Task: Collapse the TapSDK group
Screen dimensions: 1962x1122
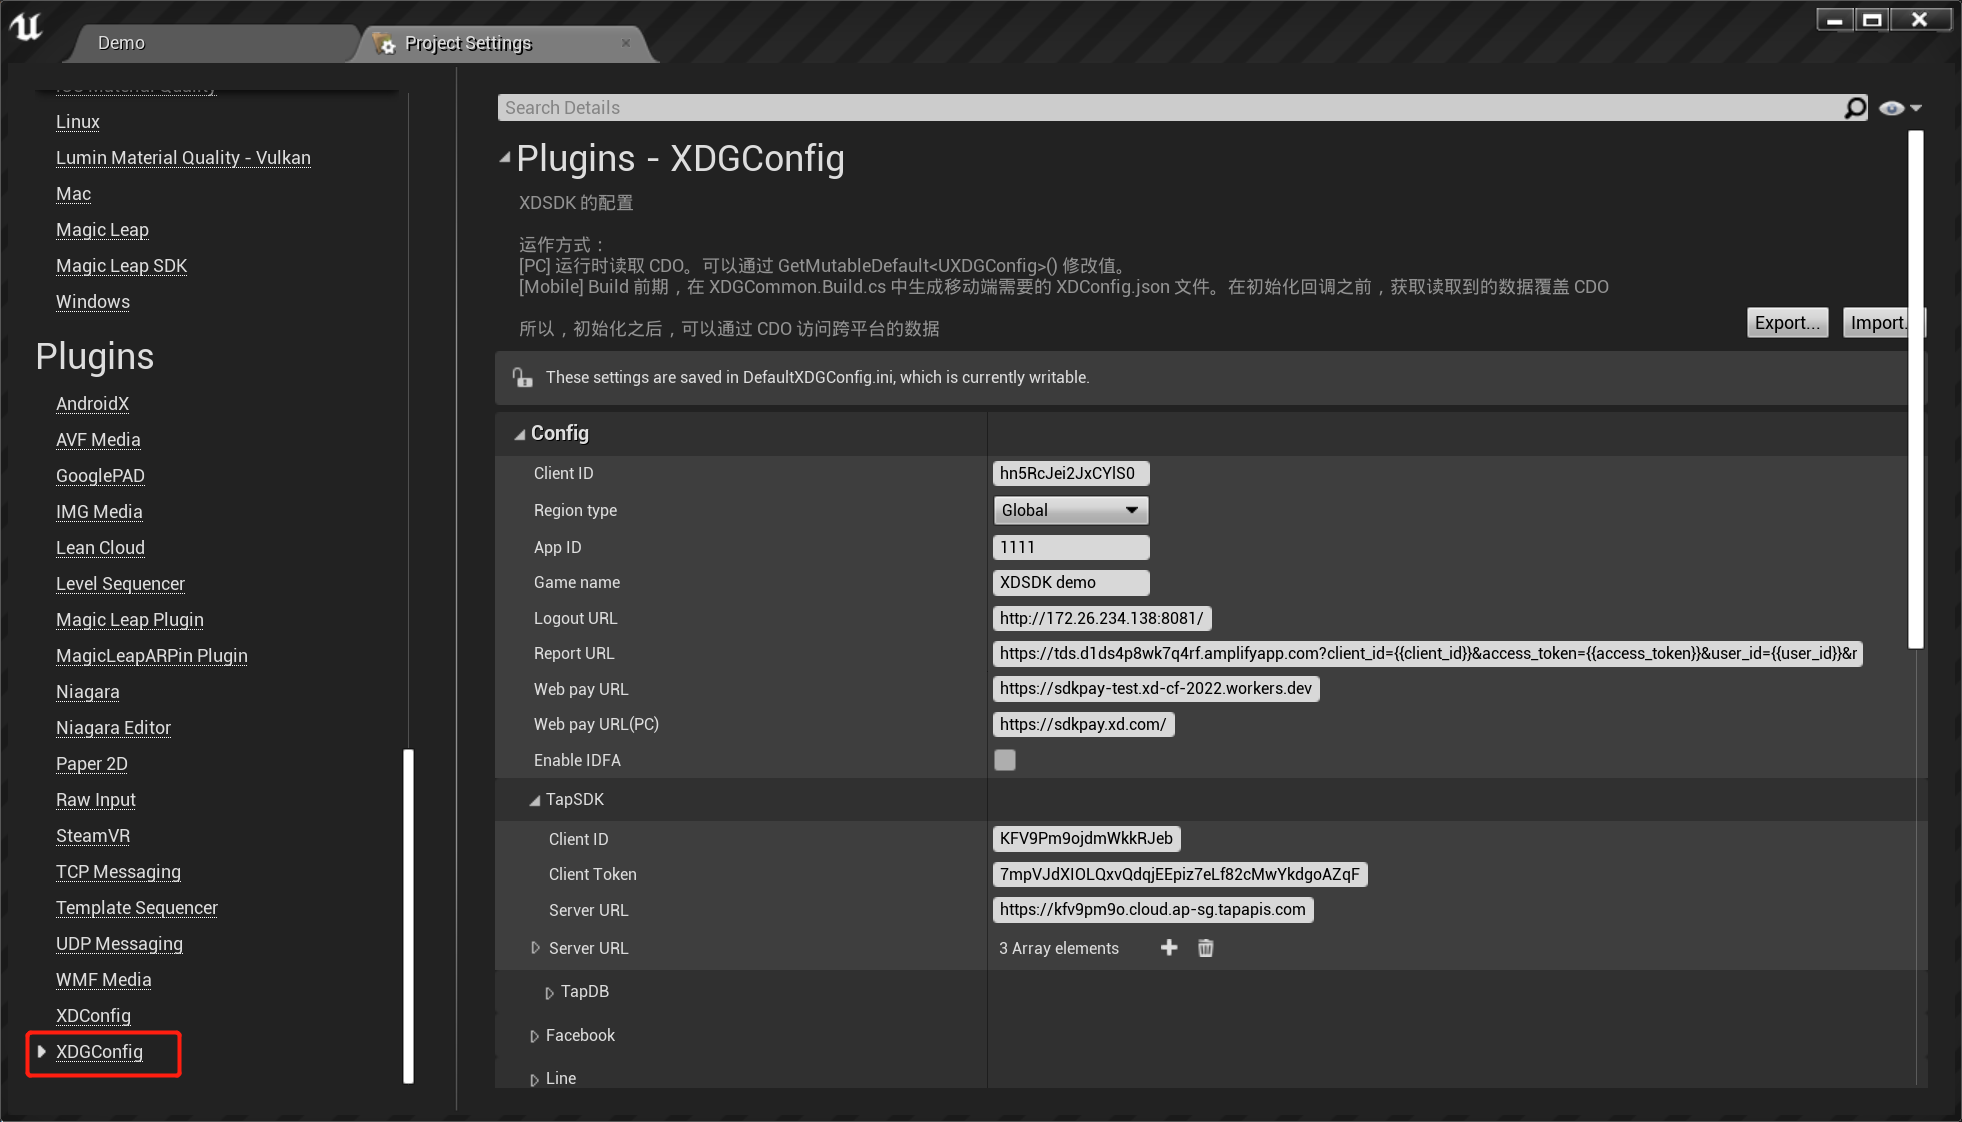Action: pos(535,800)
